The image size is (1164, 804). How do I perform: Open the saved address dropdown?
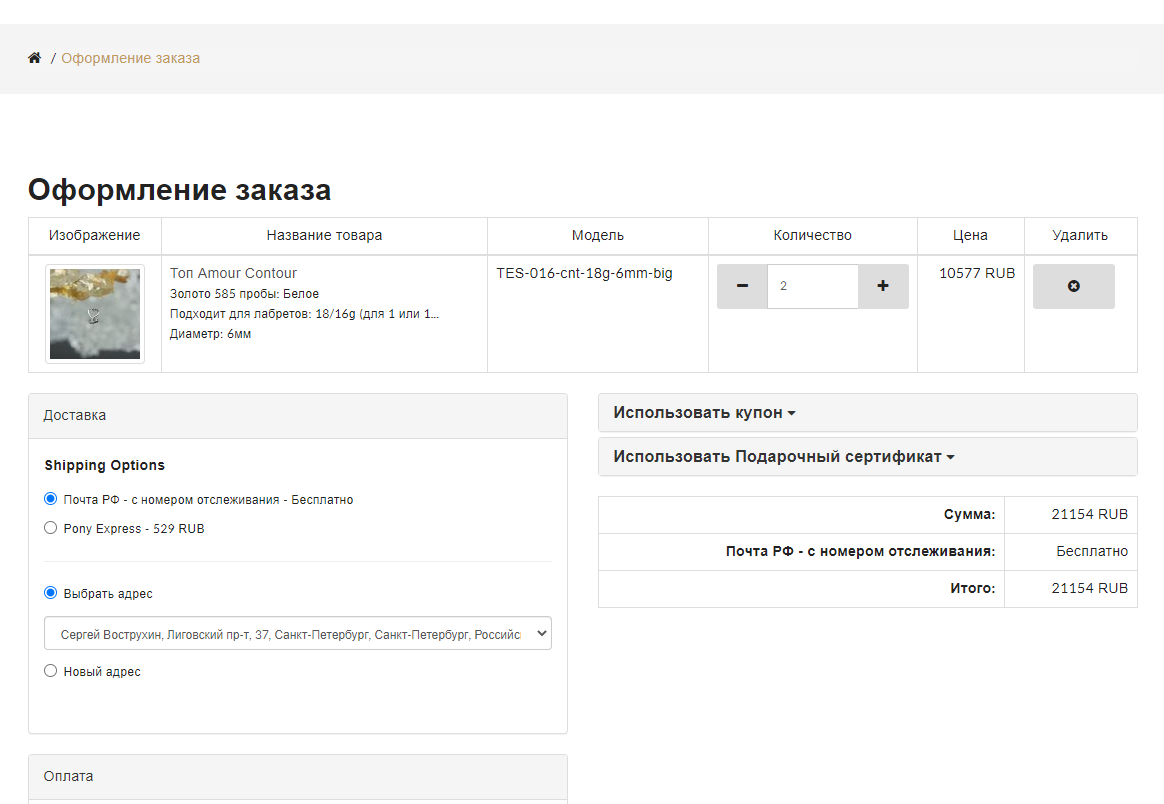(298, 633)
